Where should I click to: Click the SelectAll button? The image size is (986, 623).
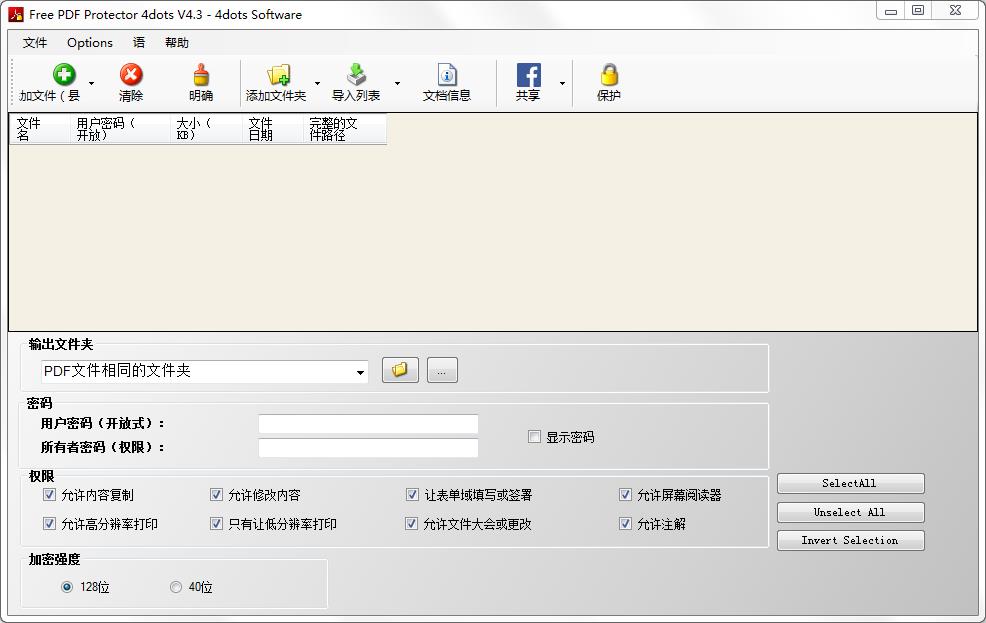click(851, 483)
